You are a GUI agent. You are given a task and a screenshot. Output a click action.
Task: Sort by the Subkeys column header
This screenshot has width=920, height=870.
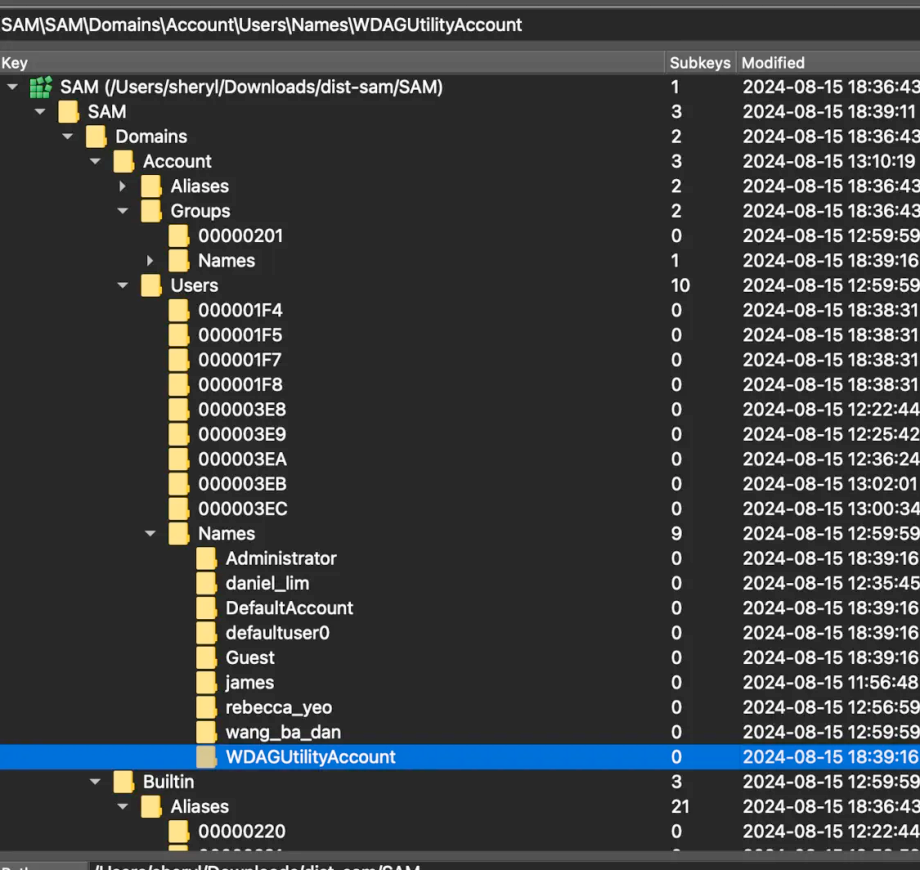[x=700, y=63]
